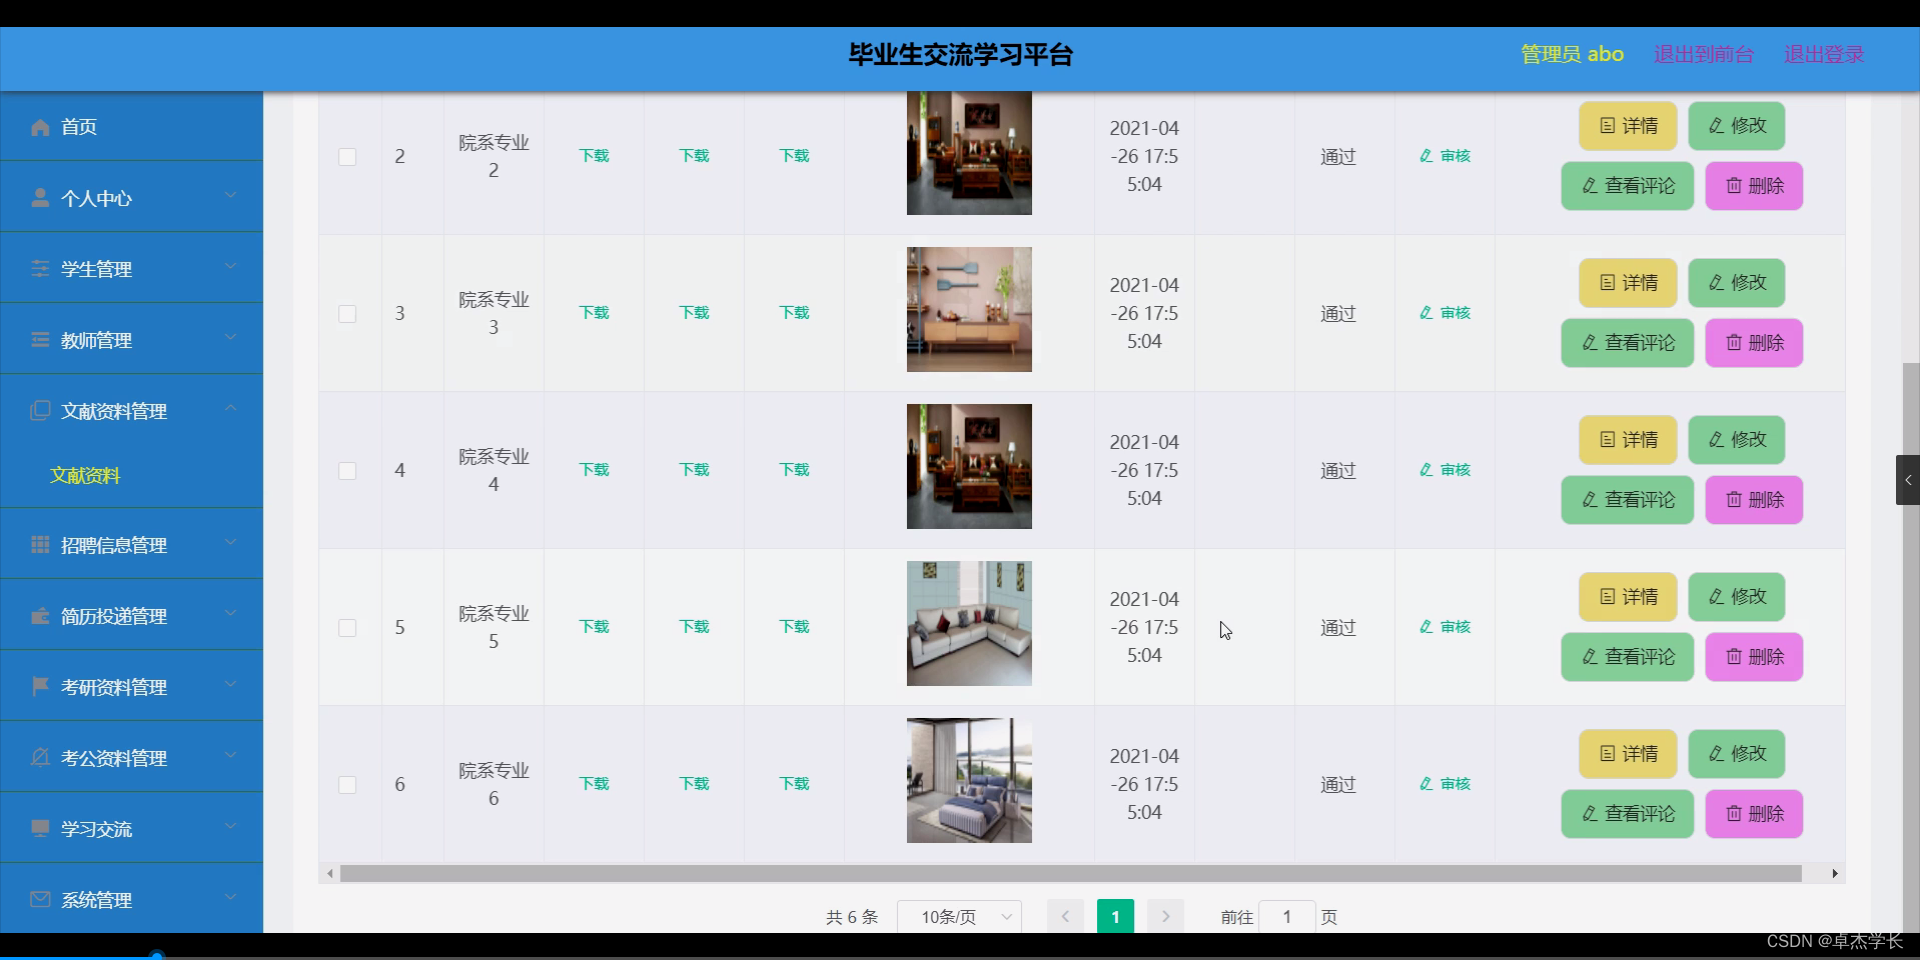The height and width of the screenshot is (960, 1920).
Task: Select the checkbox on row 5
Action: (347, 628)
